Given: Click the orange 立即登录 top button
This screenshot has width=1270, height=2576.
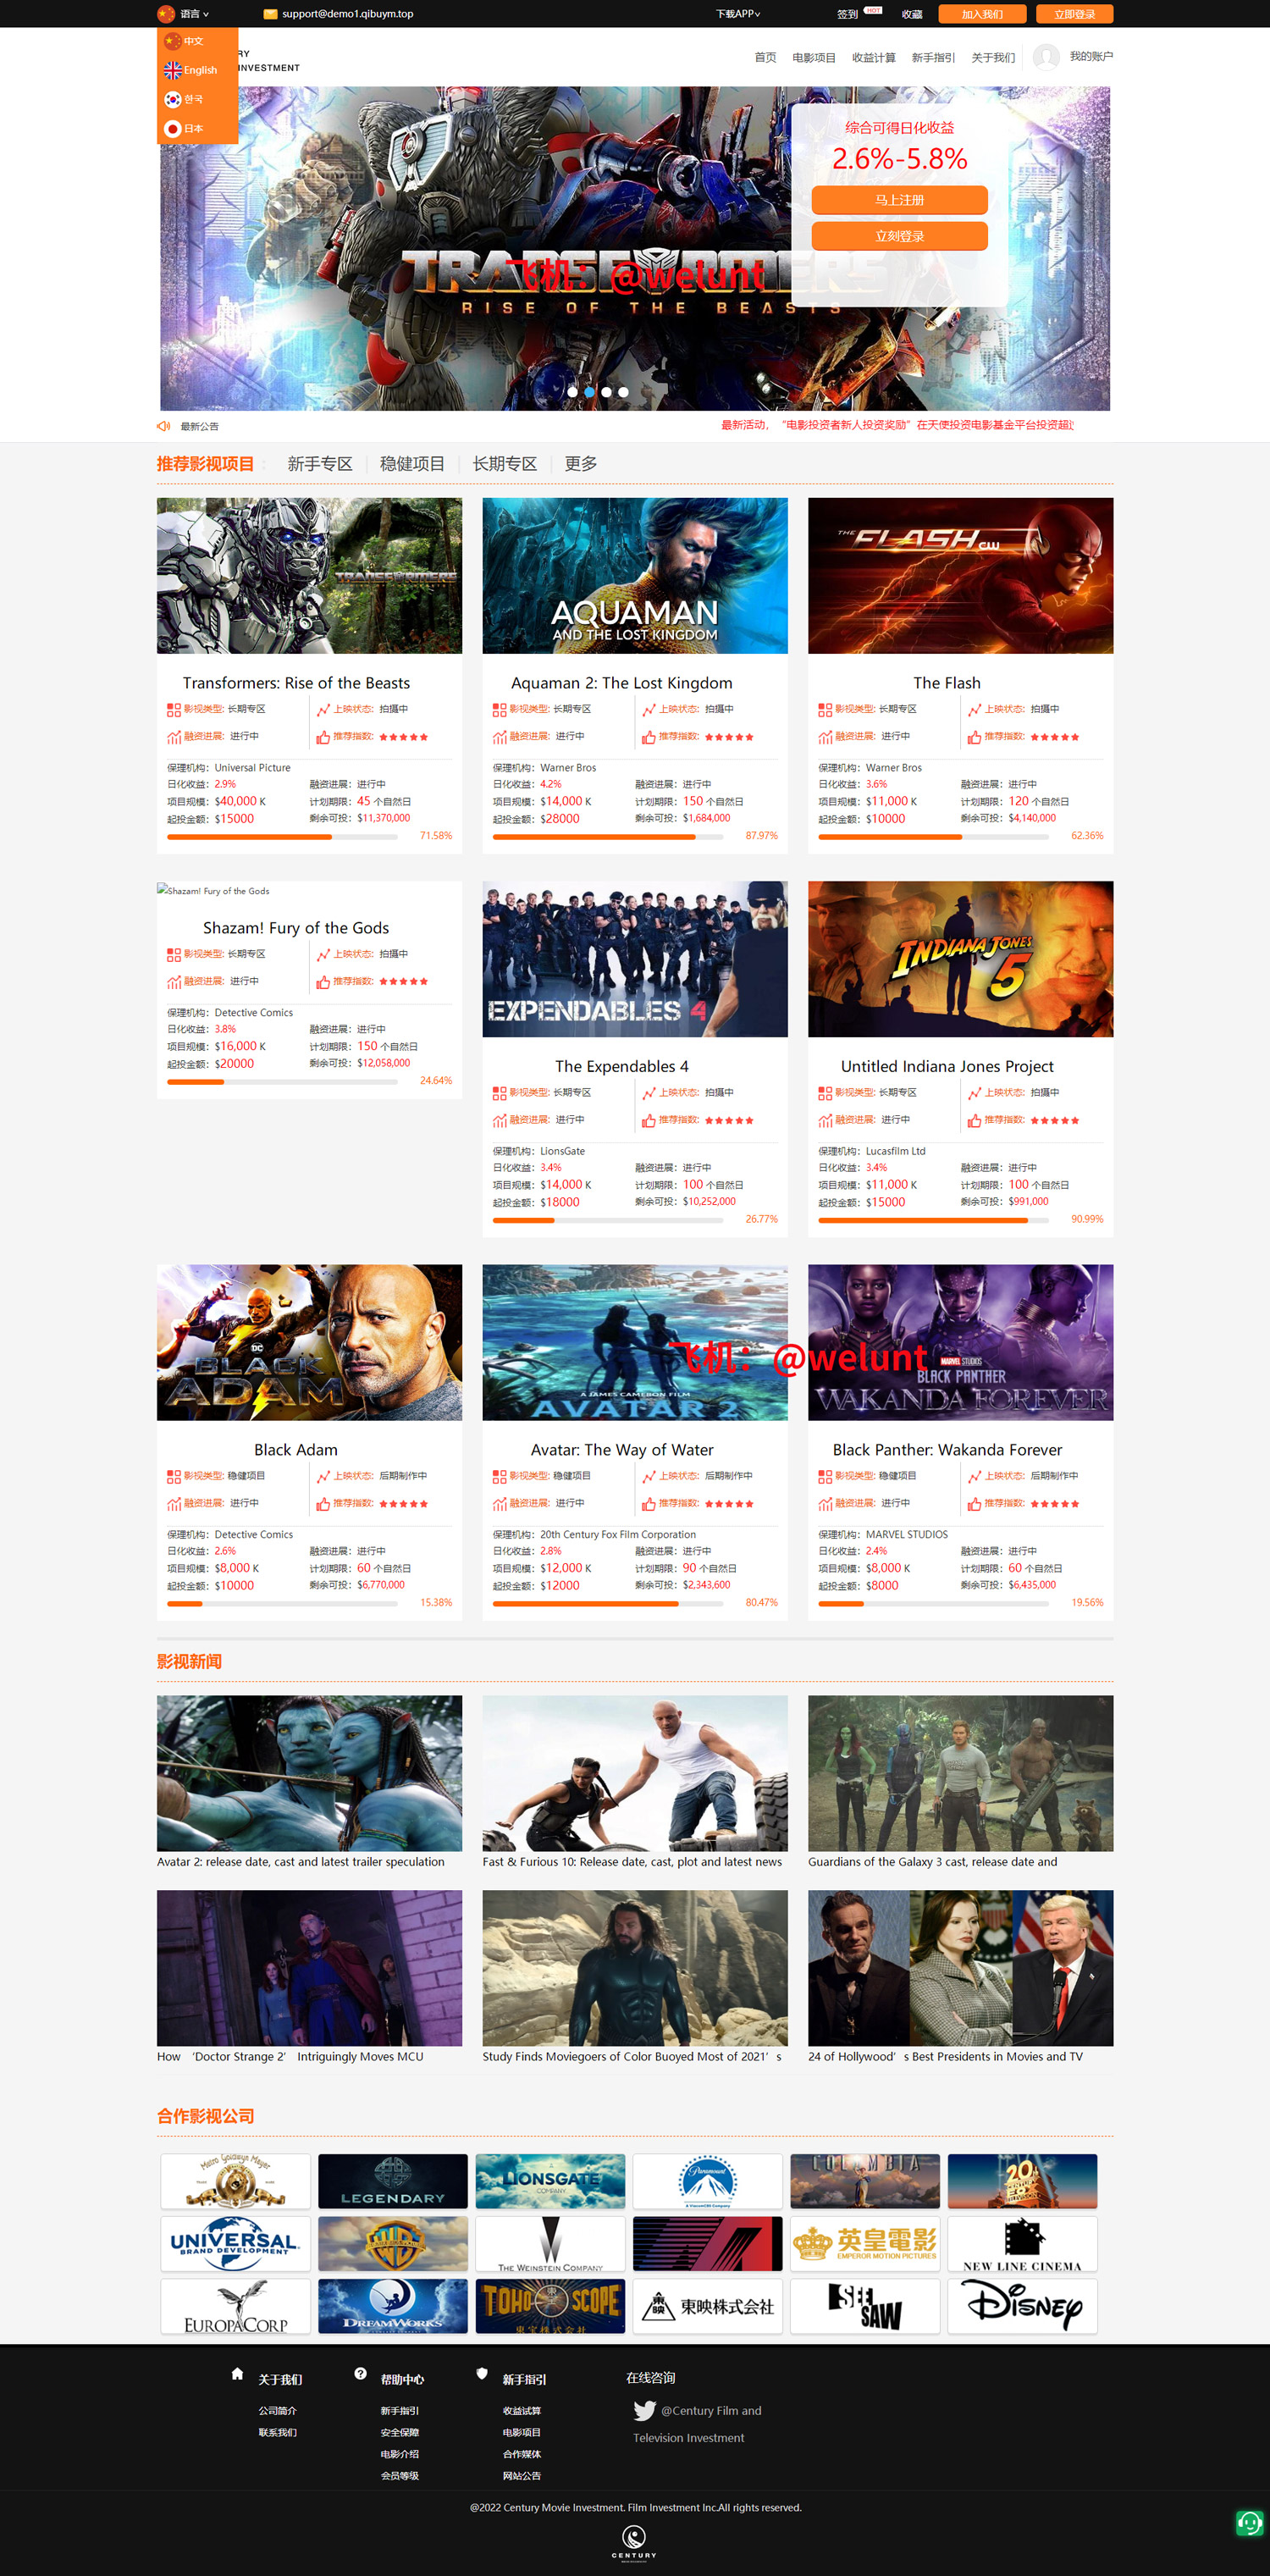Looking at the screenshot, I should click(1074, 14).
